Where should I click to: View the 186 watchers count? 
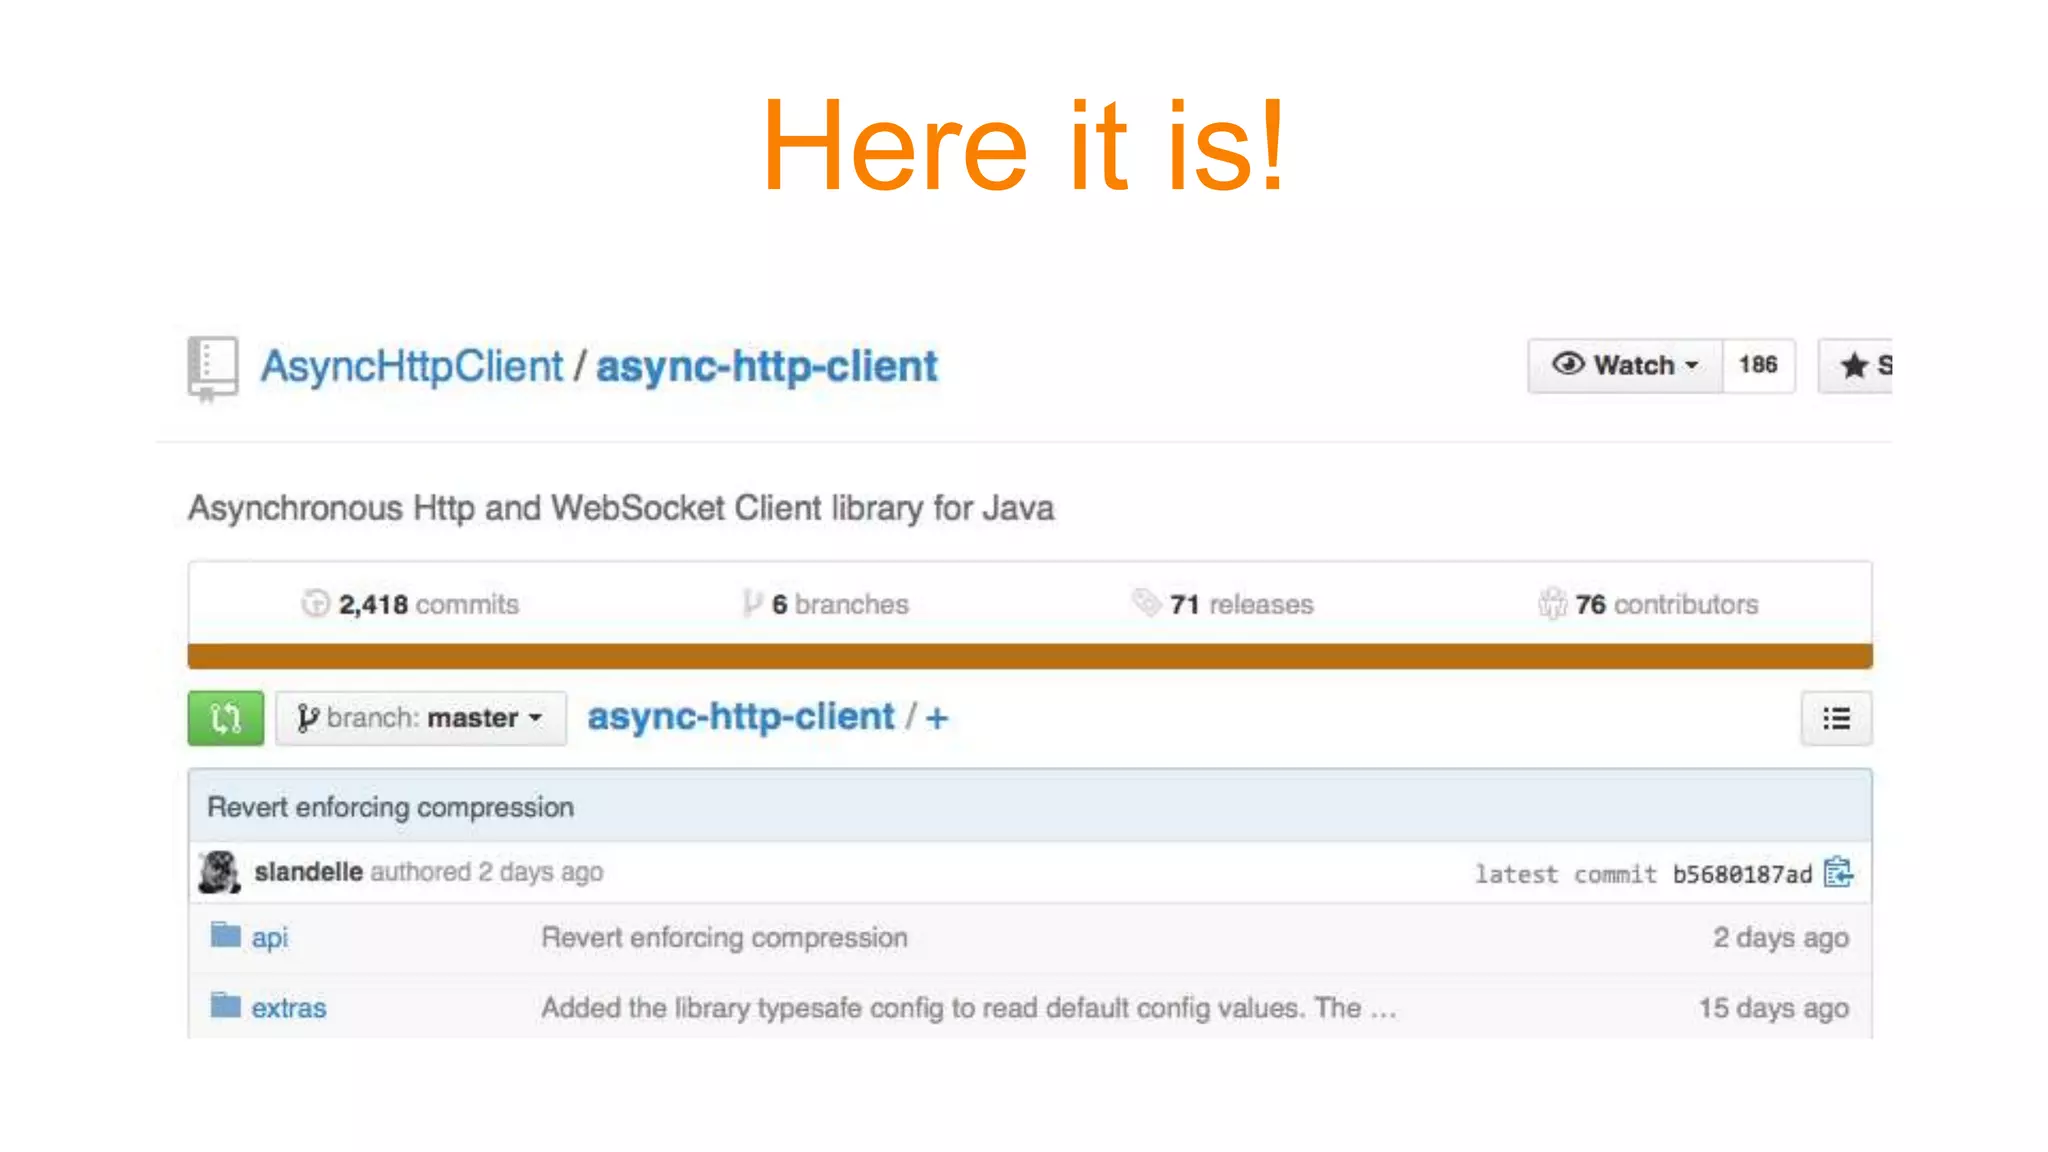click(1758, 366)
